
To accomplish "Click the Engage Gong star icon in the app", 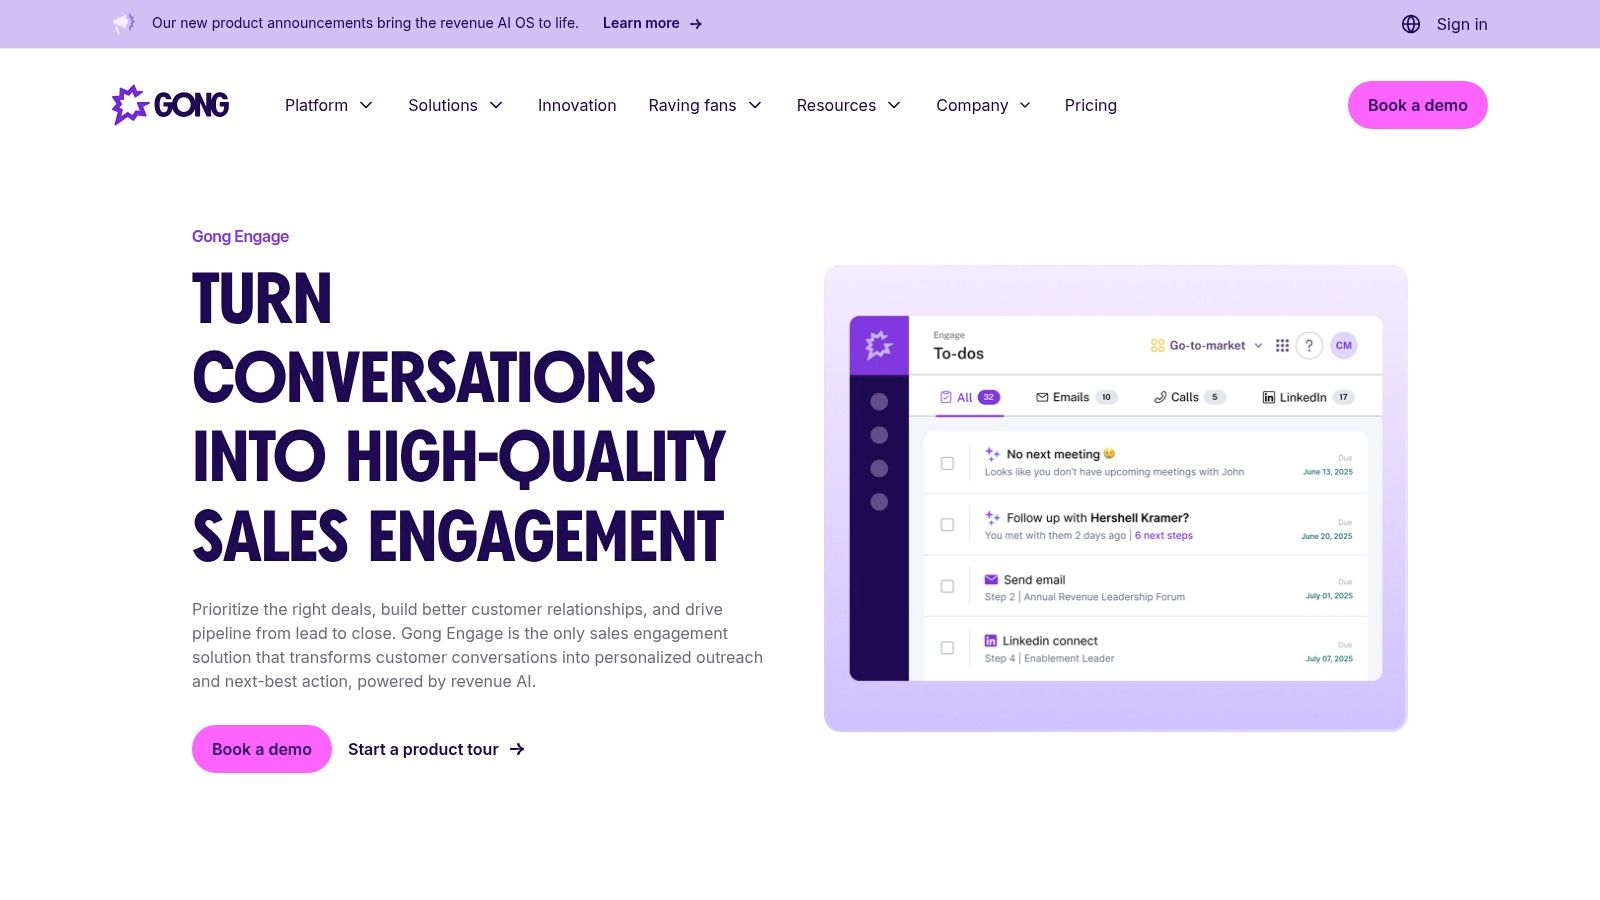I will (x=879, y=345).
